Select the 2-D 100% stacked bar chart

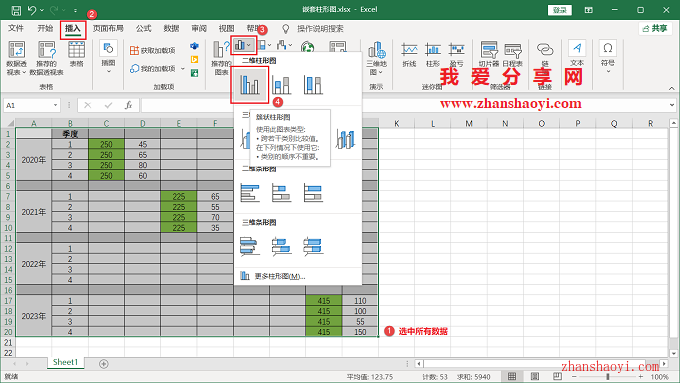click(313, 193)
